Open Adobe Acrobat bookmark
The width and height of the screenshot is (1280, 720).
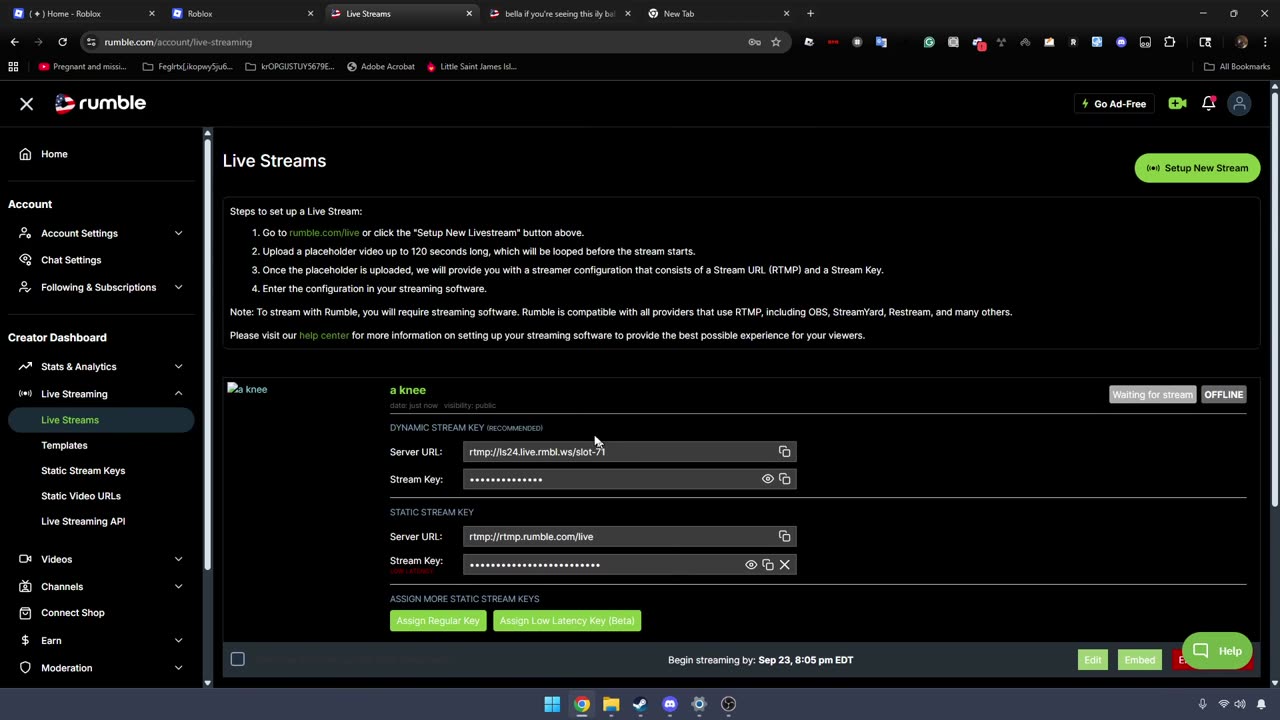click(381, 67)
